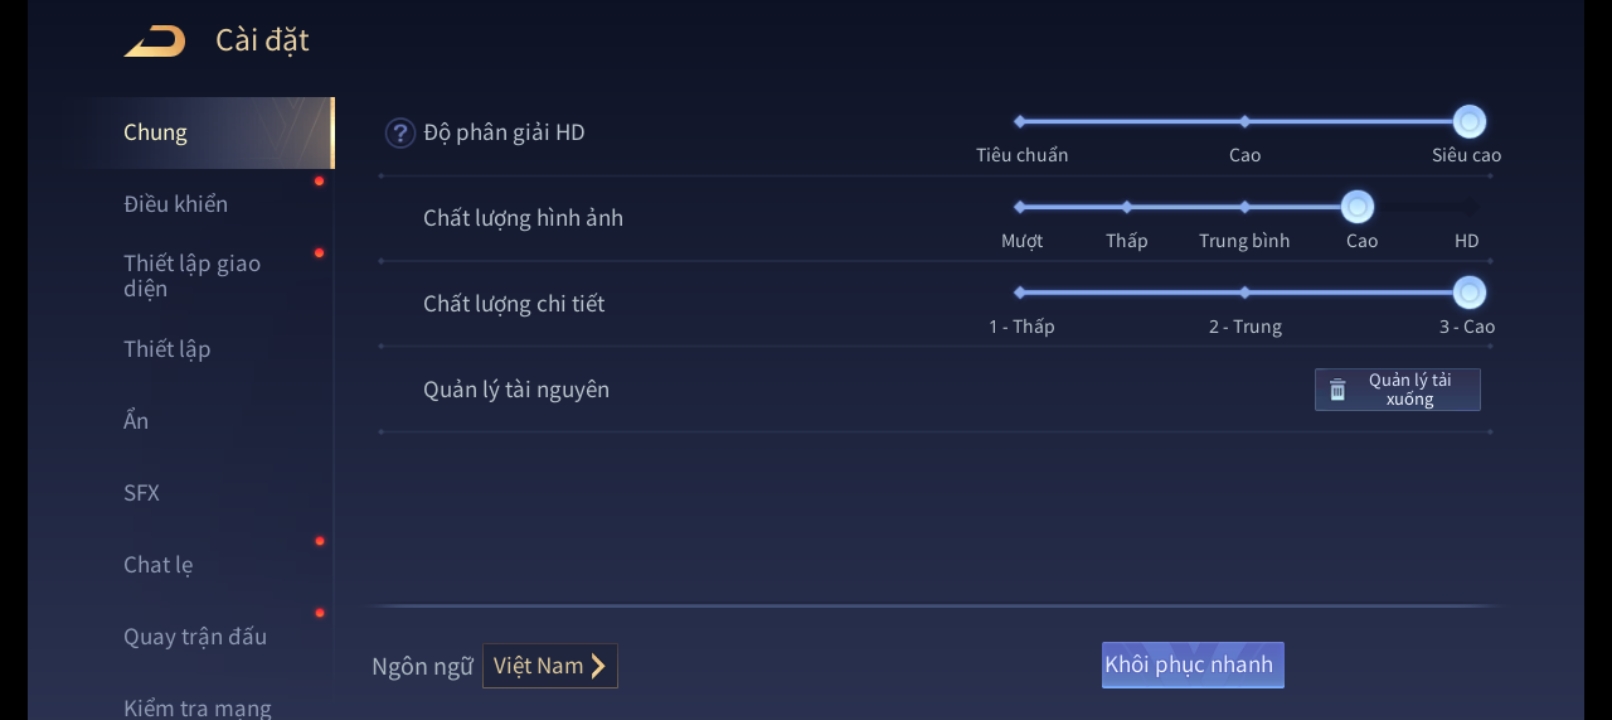Expand the Việt Nam language chevron
The height and width of the screenshot is (720, 1612).
(x=598, y=666)
